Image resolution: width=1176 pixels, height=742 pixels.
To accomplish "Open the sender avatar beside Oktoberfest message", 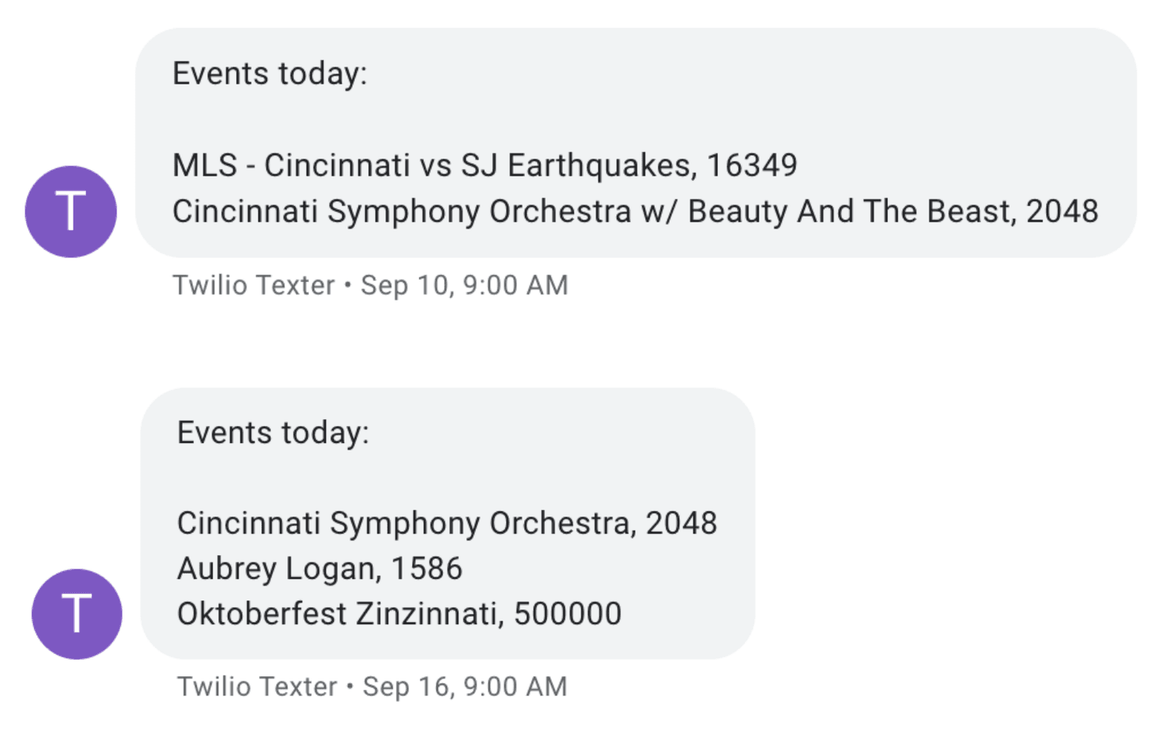I will point(76,614).
